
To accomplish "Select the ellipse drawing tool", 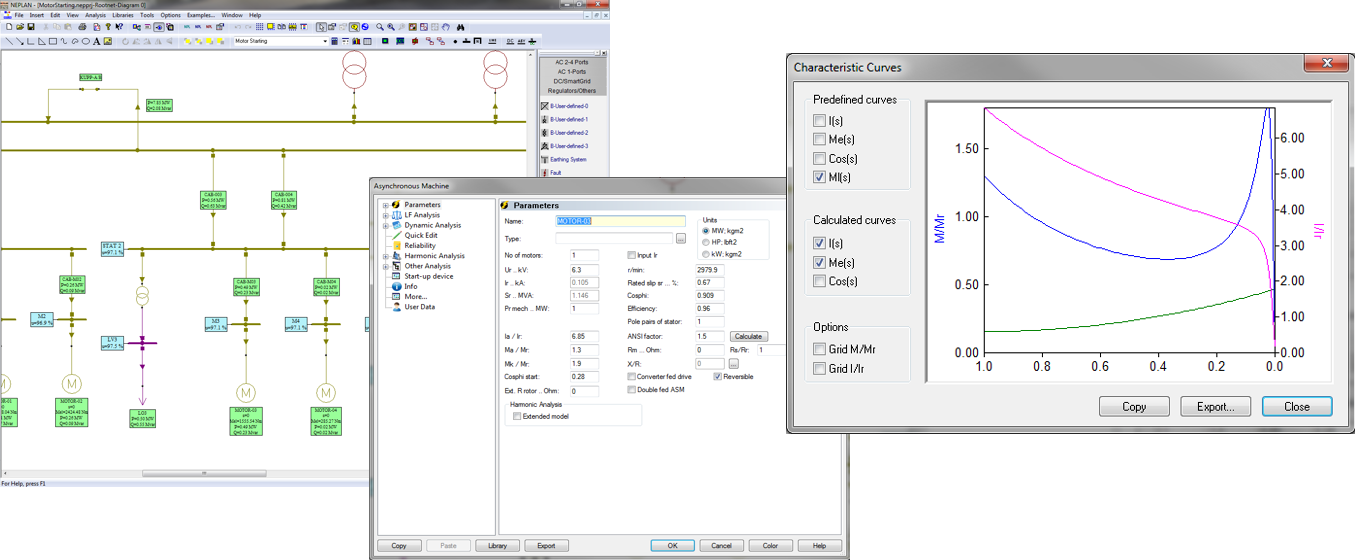I will click(x=86, y=41).
